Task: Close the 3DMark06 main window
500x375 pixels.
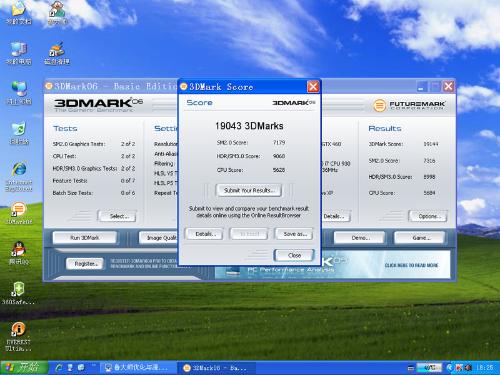Action: (448, 87)
